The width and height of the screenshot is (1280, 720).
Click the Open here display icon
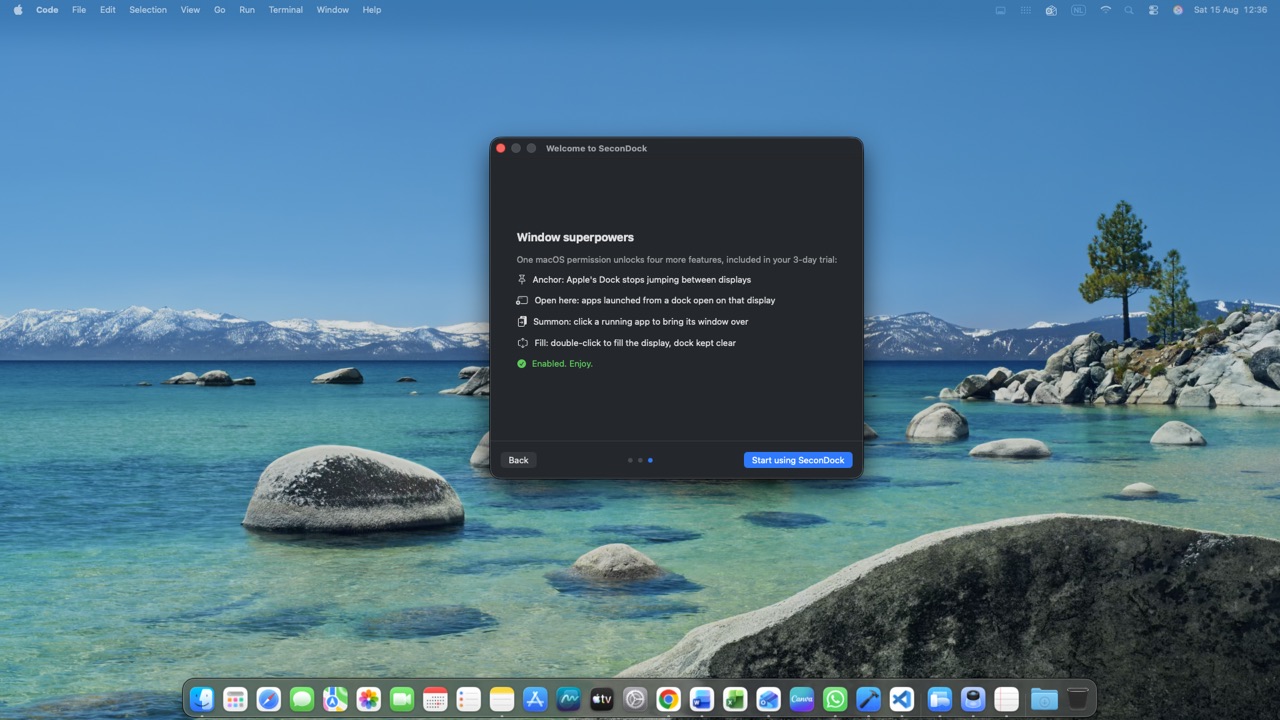coord(521,300)
